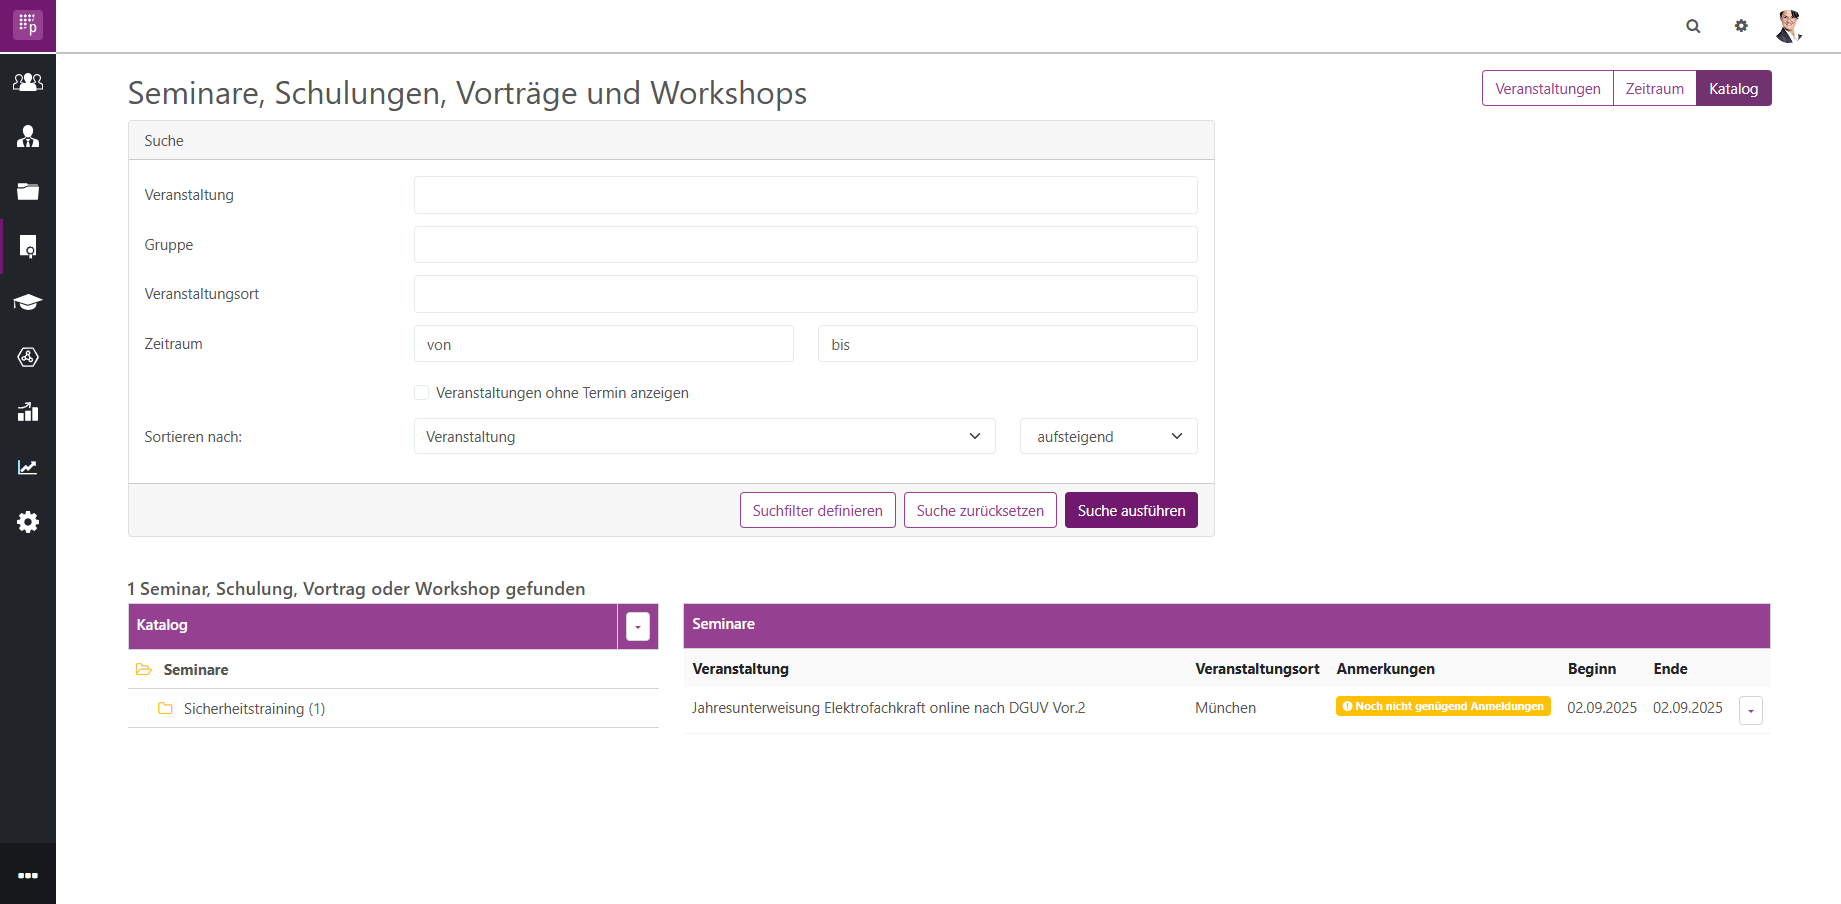Screen dimensions: 1841x904
Task: Open the Sortieren nach Veranstaltung dropdown
Action: (x=704, y=436)
